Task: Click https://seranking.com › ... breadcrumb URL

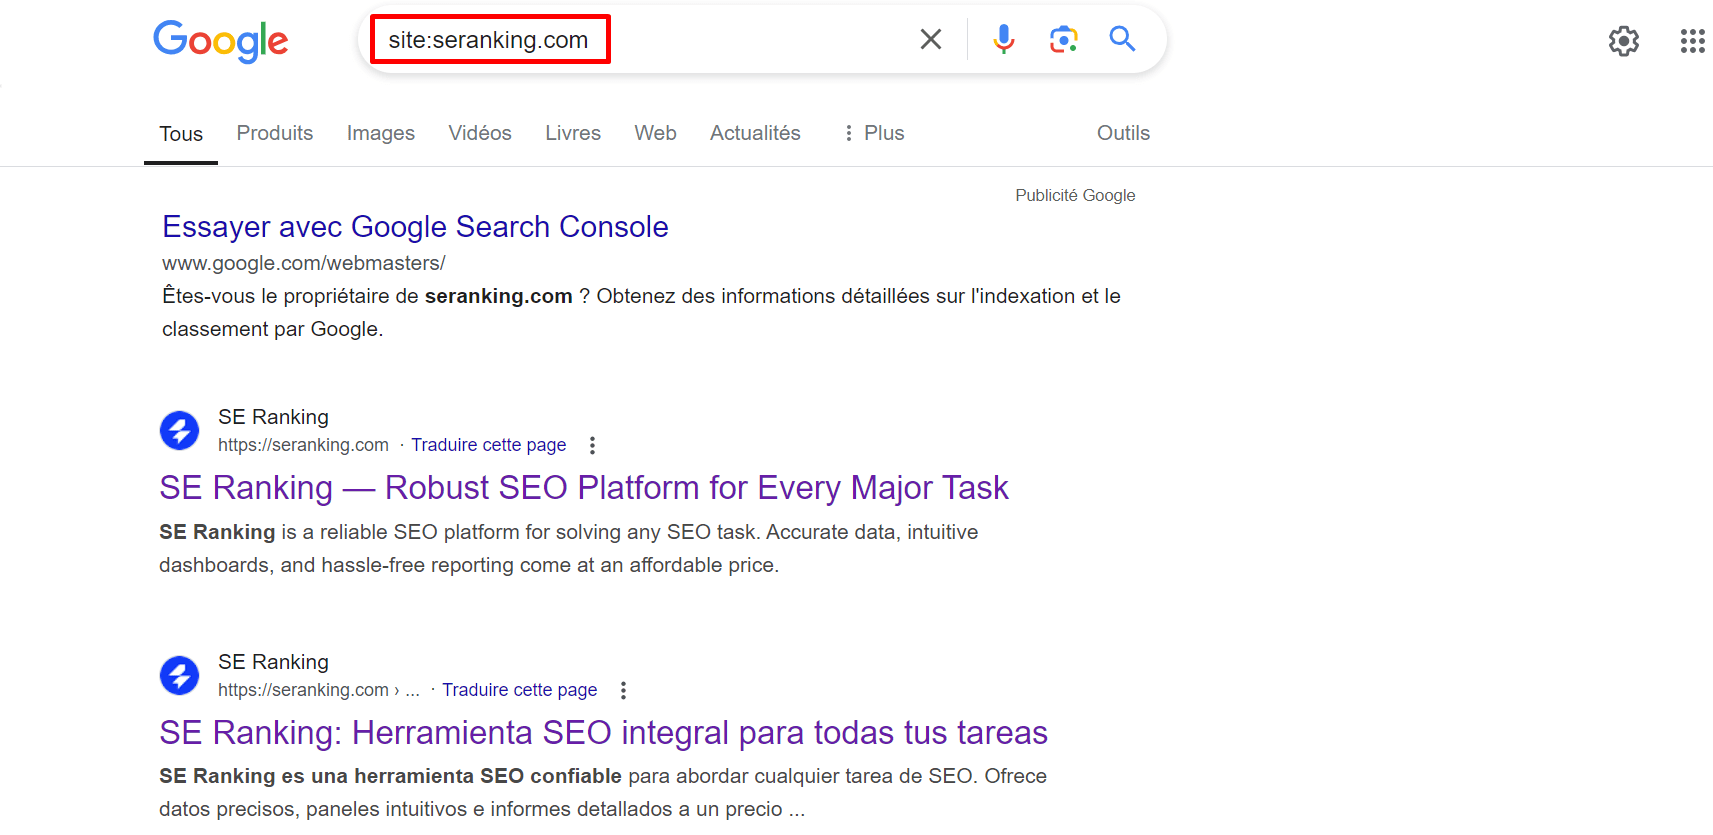Action: [319, 690]
